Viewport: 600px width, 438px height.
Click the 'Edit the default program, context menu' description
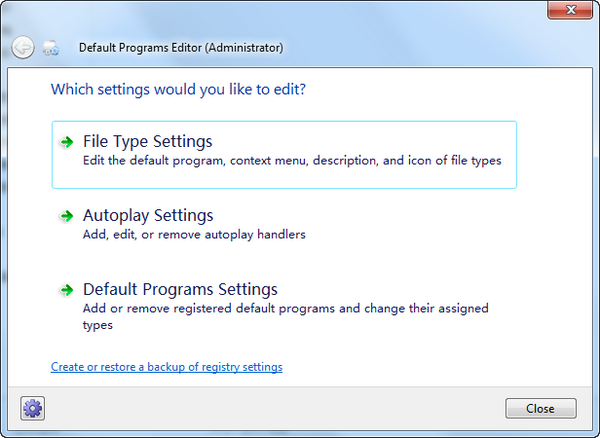click(291, 160)
